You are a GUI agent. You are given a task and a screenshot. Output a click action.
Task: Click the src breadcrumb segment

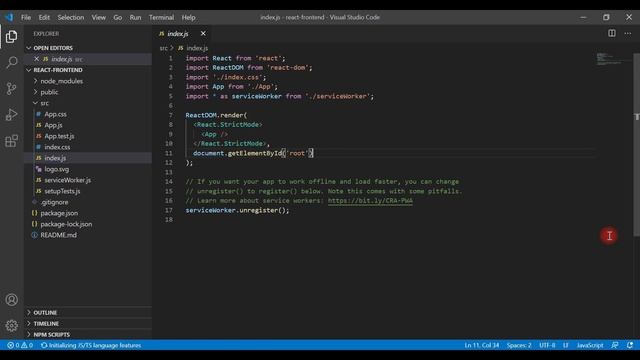(x=163, y=48)
